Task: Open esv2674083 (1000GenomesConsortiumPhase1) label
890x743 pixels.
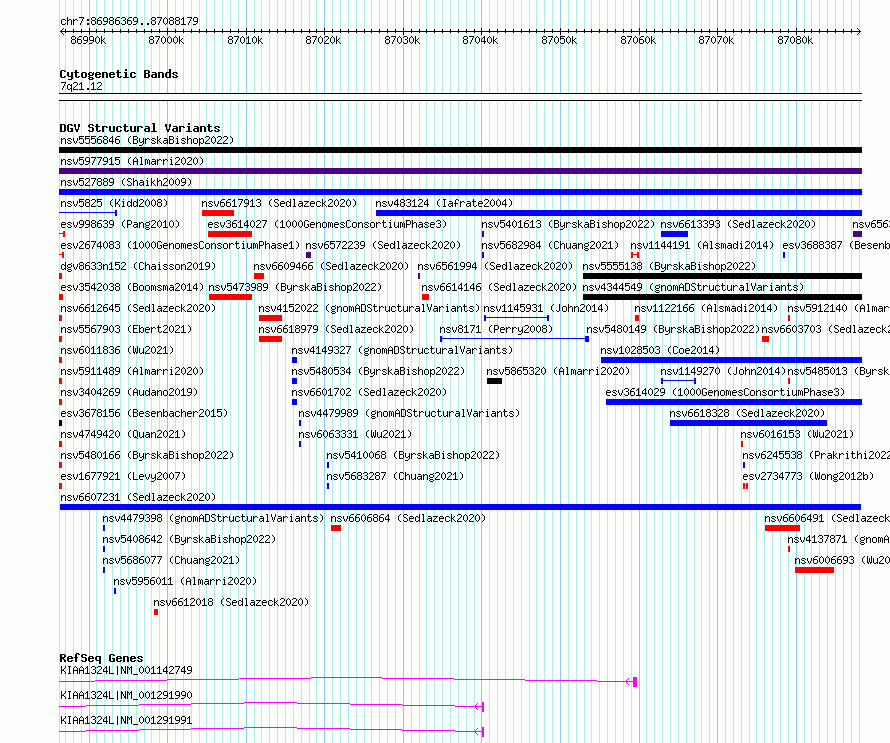Action: click(180, 245)
